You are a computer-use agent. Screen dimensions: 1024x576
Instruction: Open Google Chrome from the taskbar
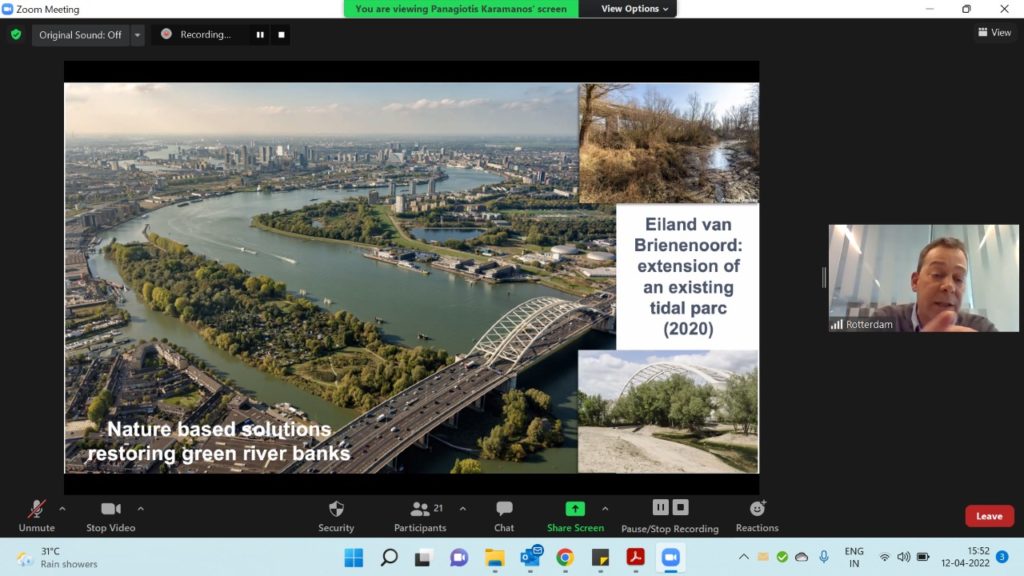coord(565,557)
